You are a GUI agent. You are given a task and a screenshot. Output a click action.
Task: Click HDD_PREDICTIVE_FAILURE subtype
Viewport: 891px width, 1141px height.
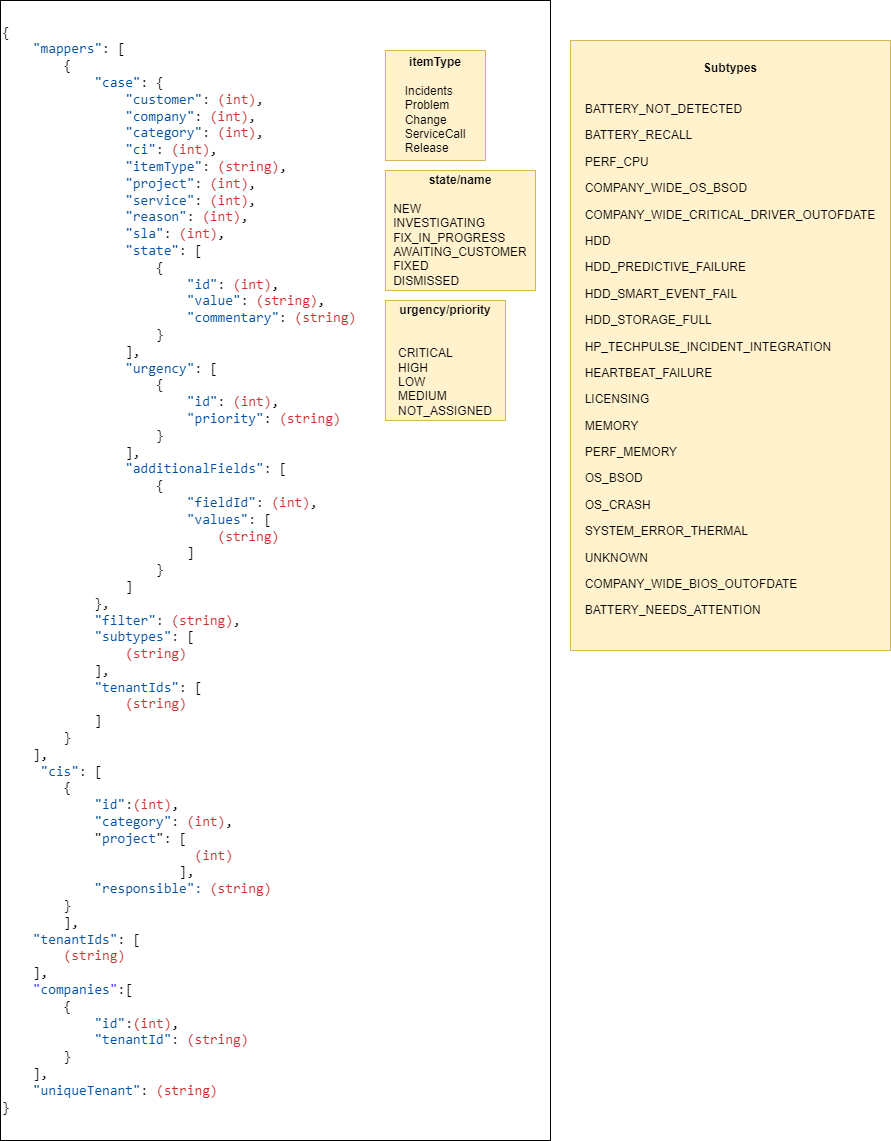pos(665,267)
